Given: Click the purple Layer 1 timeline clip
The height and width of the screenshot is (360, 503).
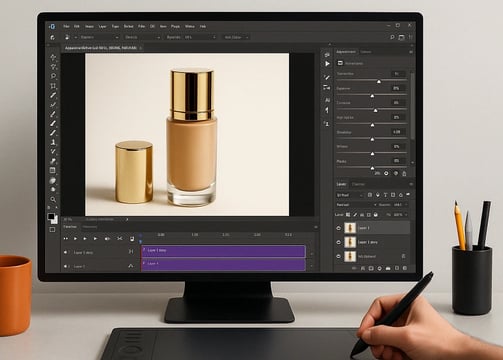Looking at the screenshot, I should point(223,265).
